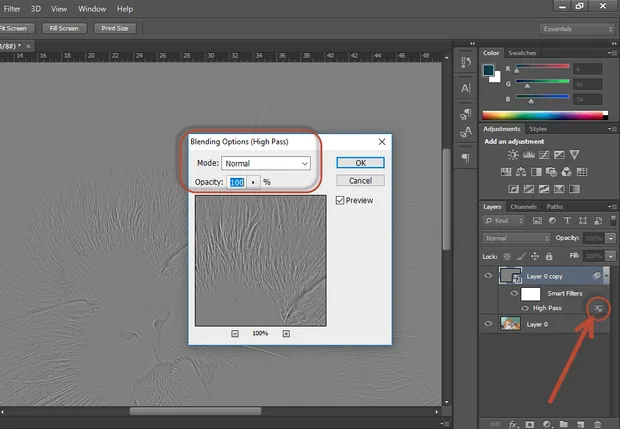The width and height of the screenshot is (620, 429).
Task: Create a new layer icon
Action: 580,424
